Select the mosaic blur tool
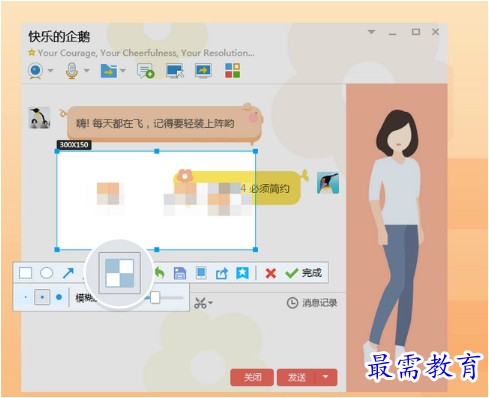 (120, 273)
